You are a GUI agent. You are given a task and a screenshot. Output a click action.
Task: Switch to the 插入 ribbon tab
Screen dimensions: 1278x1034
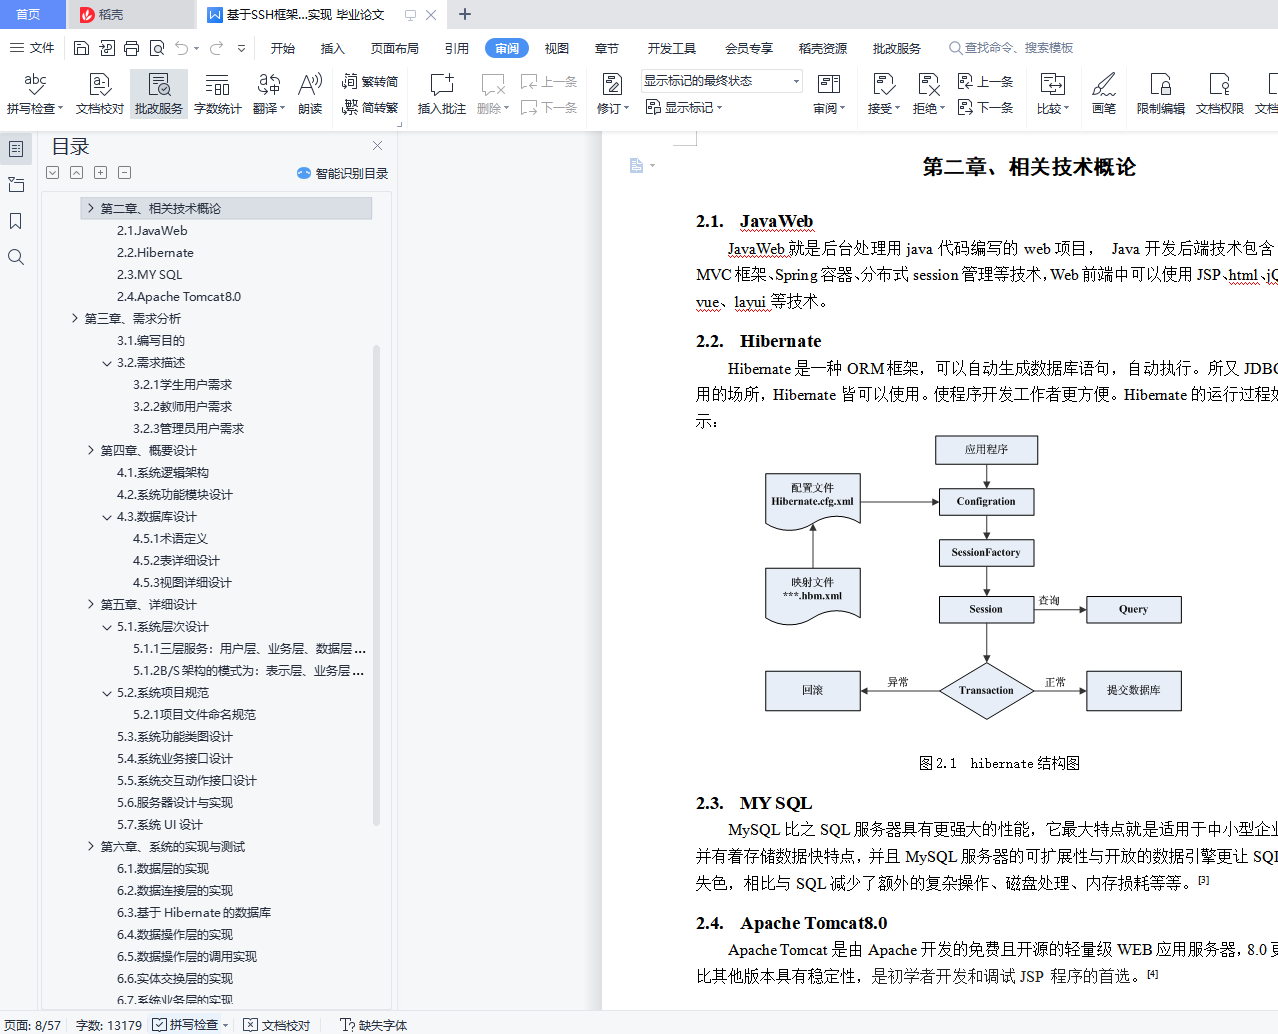[x=332, y=48]
